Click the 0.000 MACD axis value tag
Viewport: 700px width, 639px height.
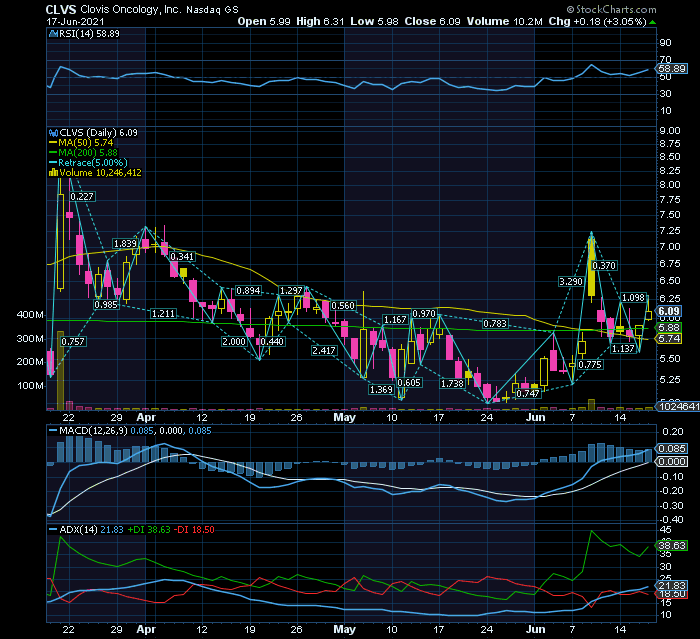(x=672, y=461)
